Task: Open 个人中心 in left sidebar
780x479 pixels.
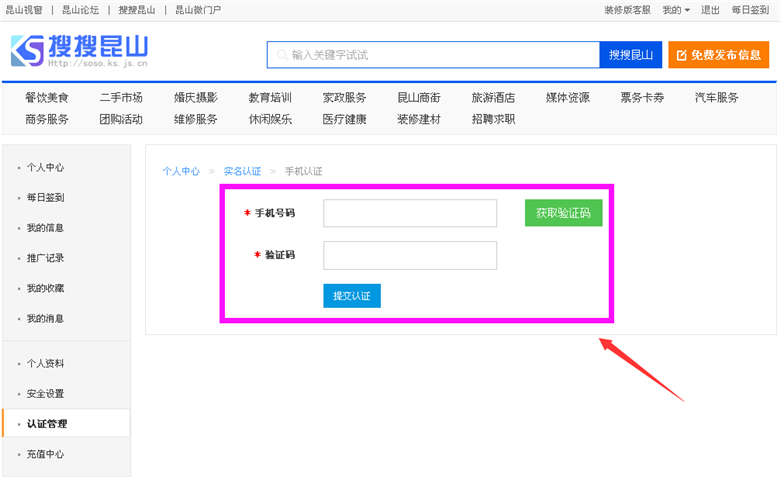Action: [45, 168]
